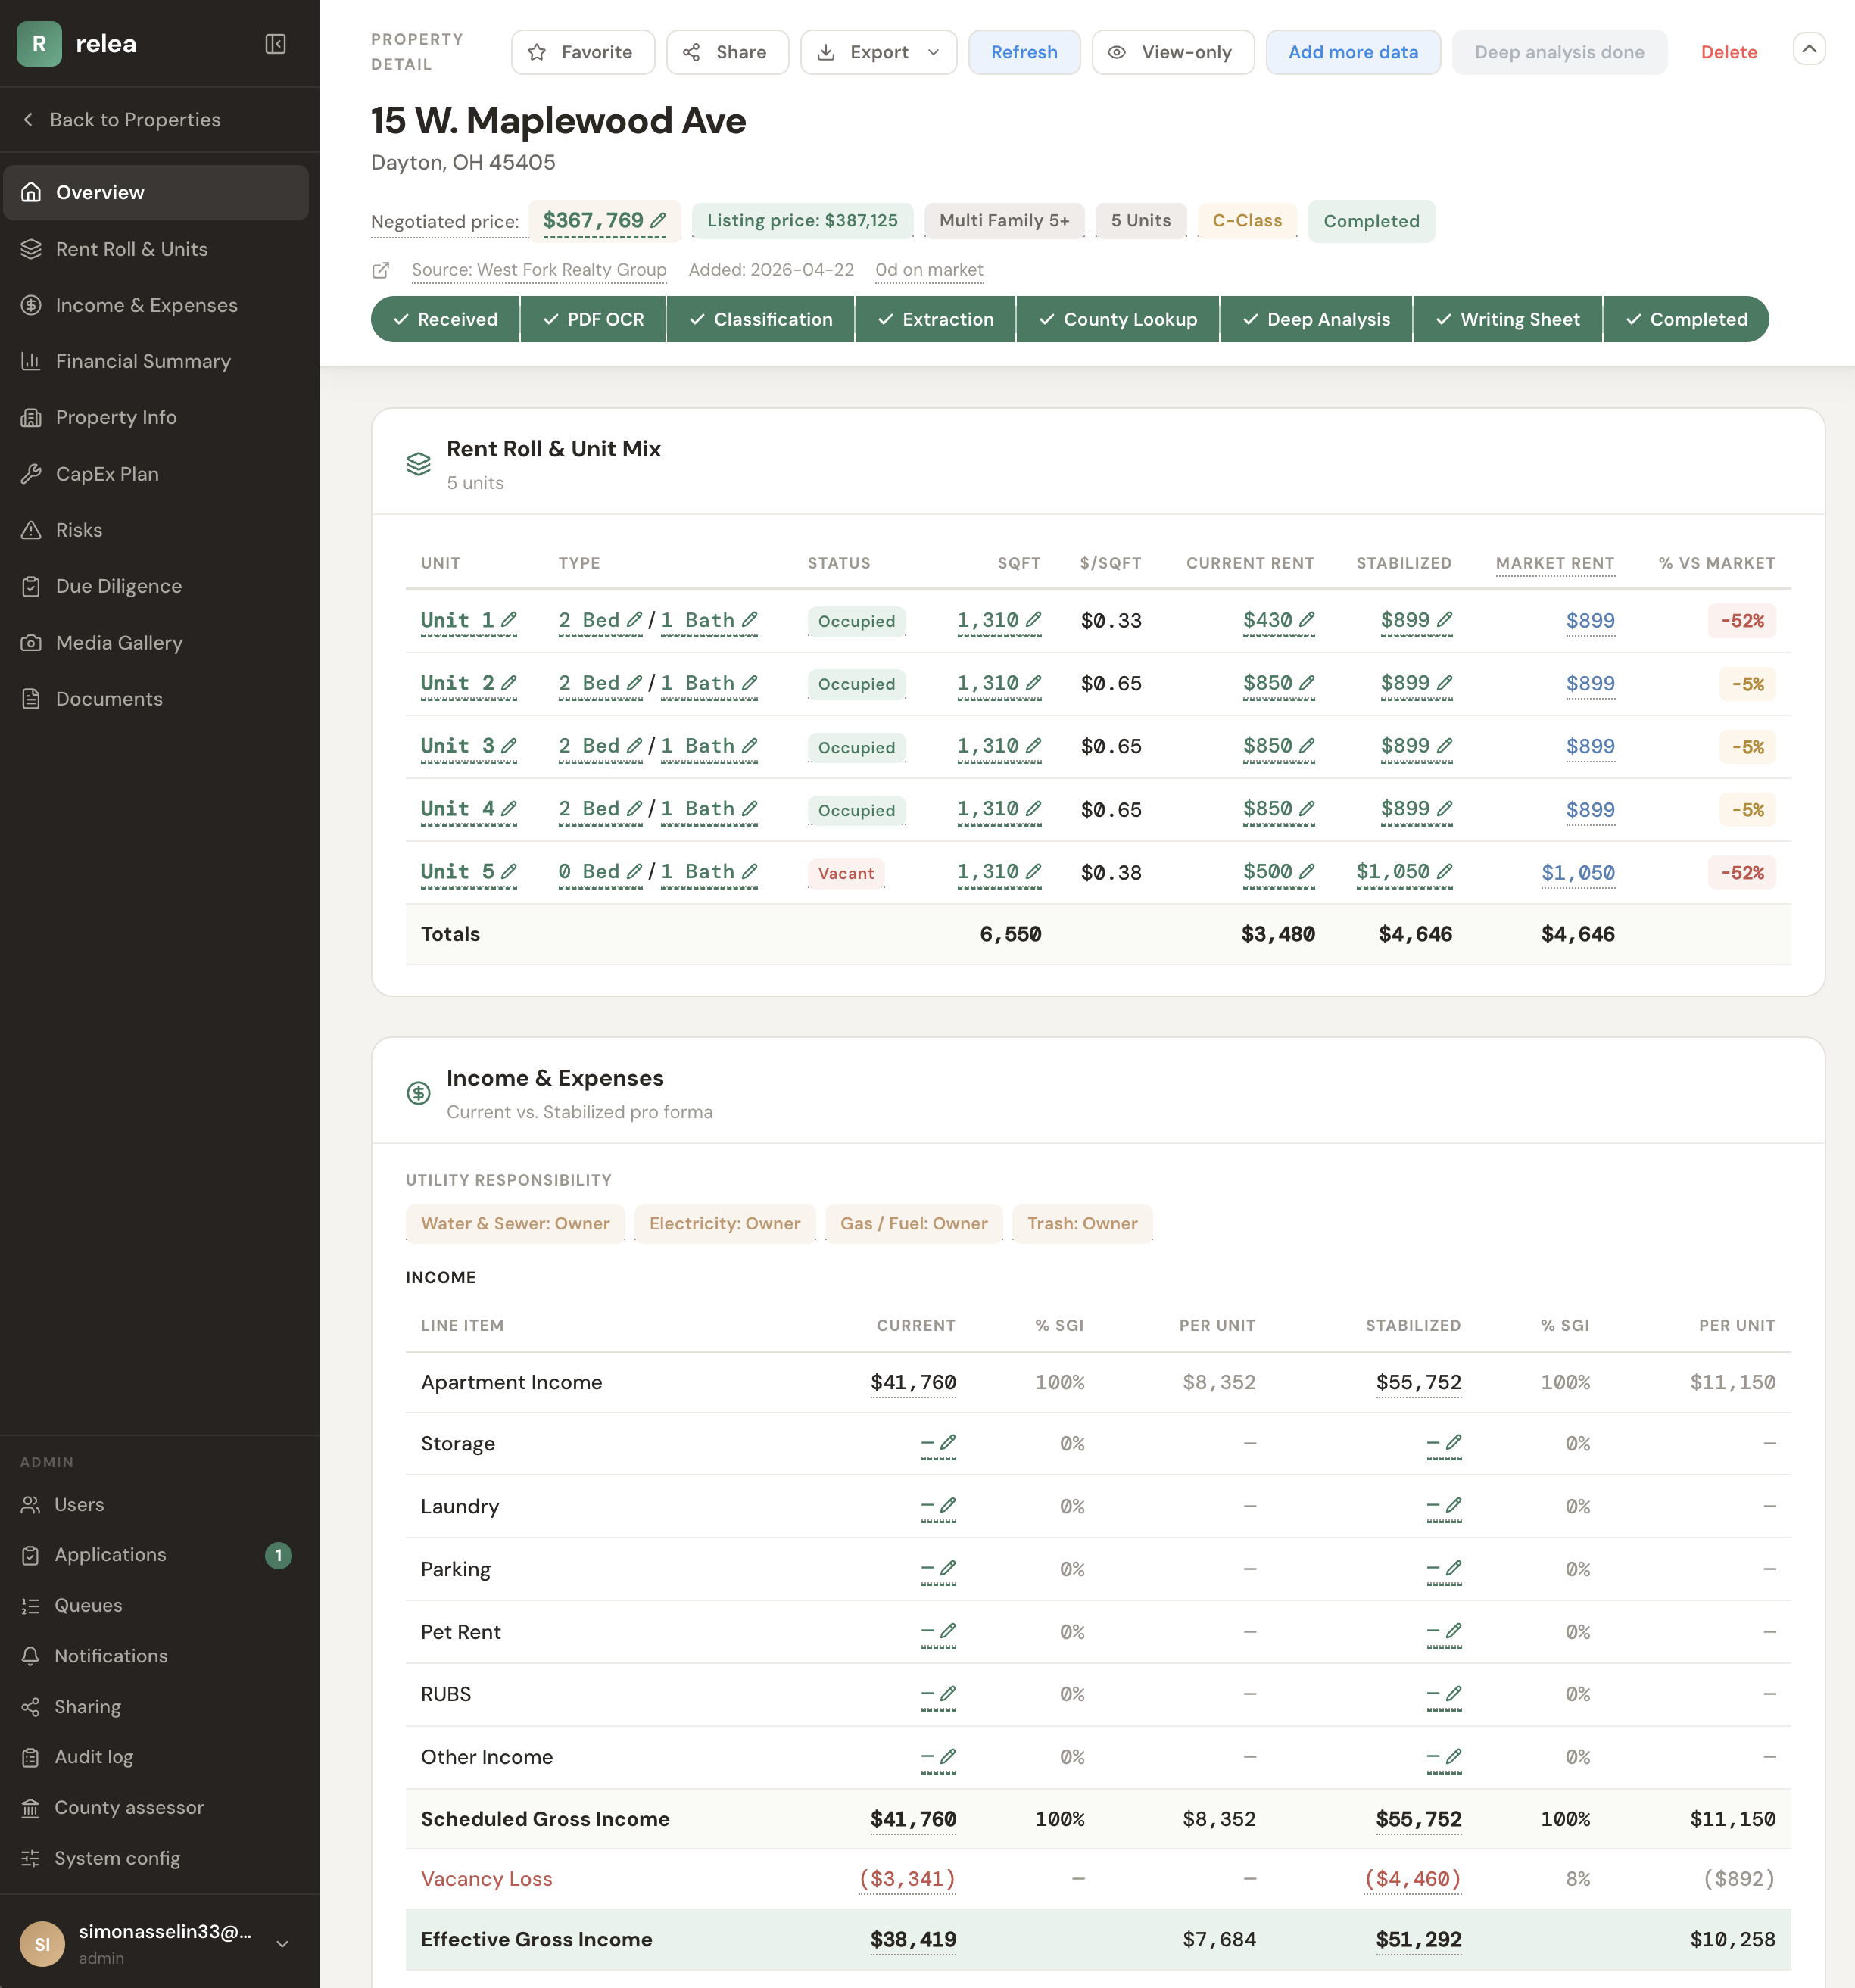1855x1988 pixels.
Task: Edit the Storage current income value pencil
Action: click(x=948, y=1442)
